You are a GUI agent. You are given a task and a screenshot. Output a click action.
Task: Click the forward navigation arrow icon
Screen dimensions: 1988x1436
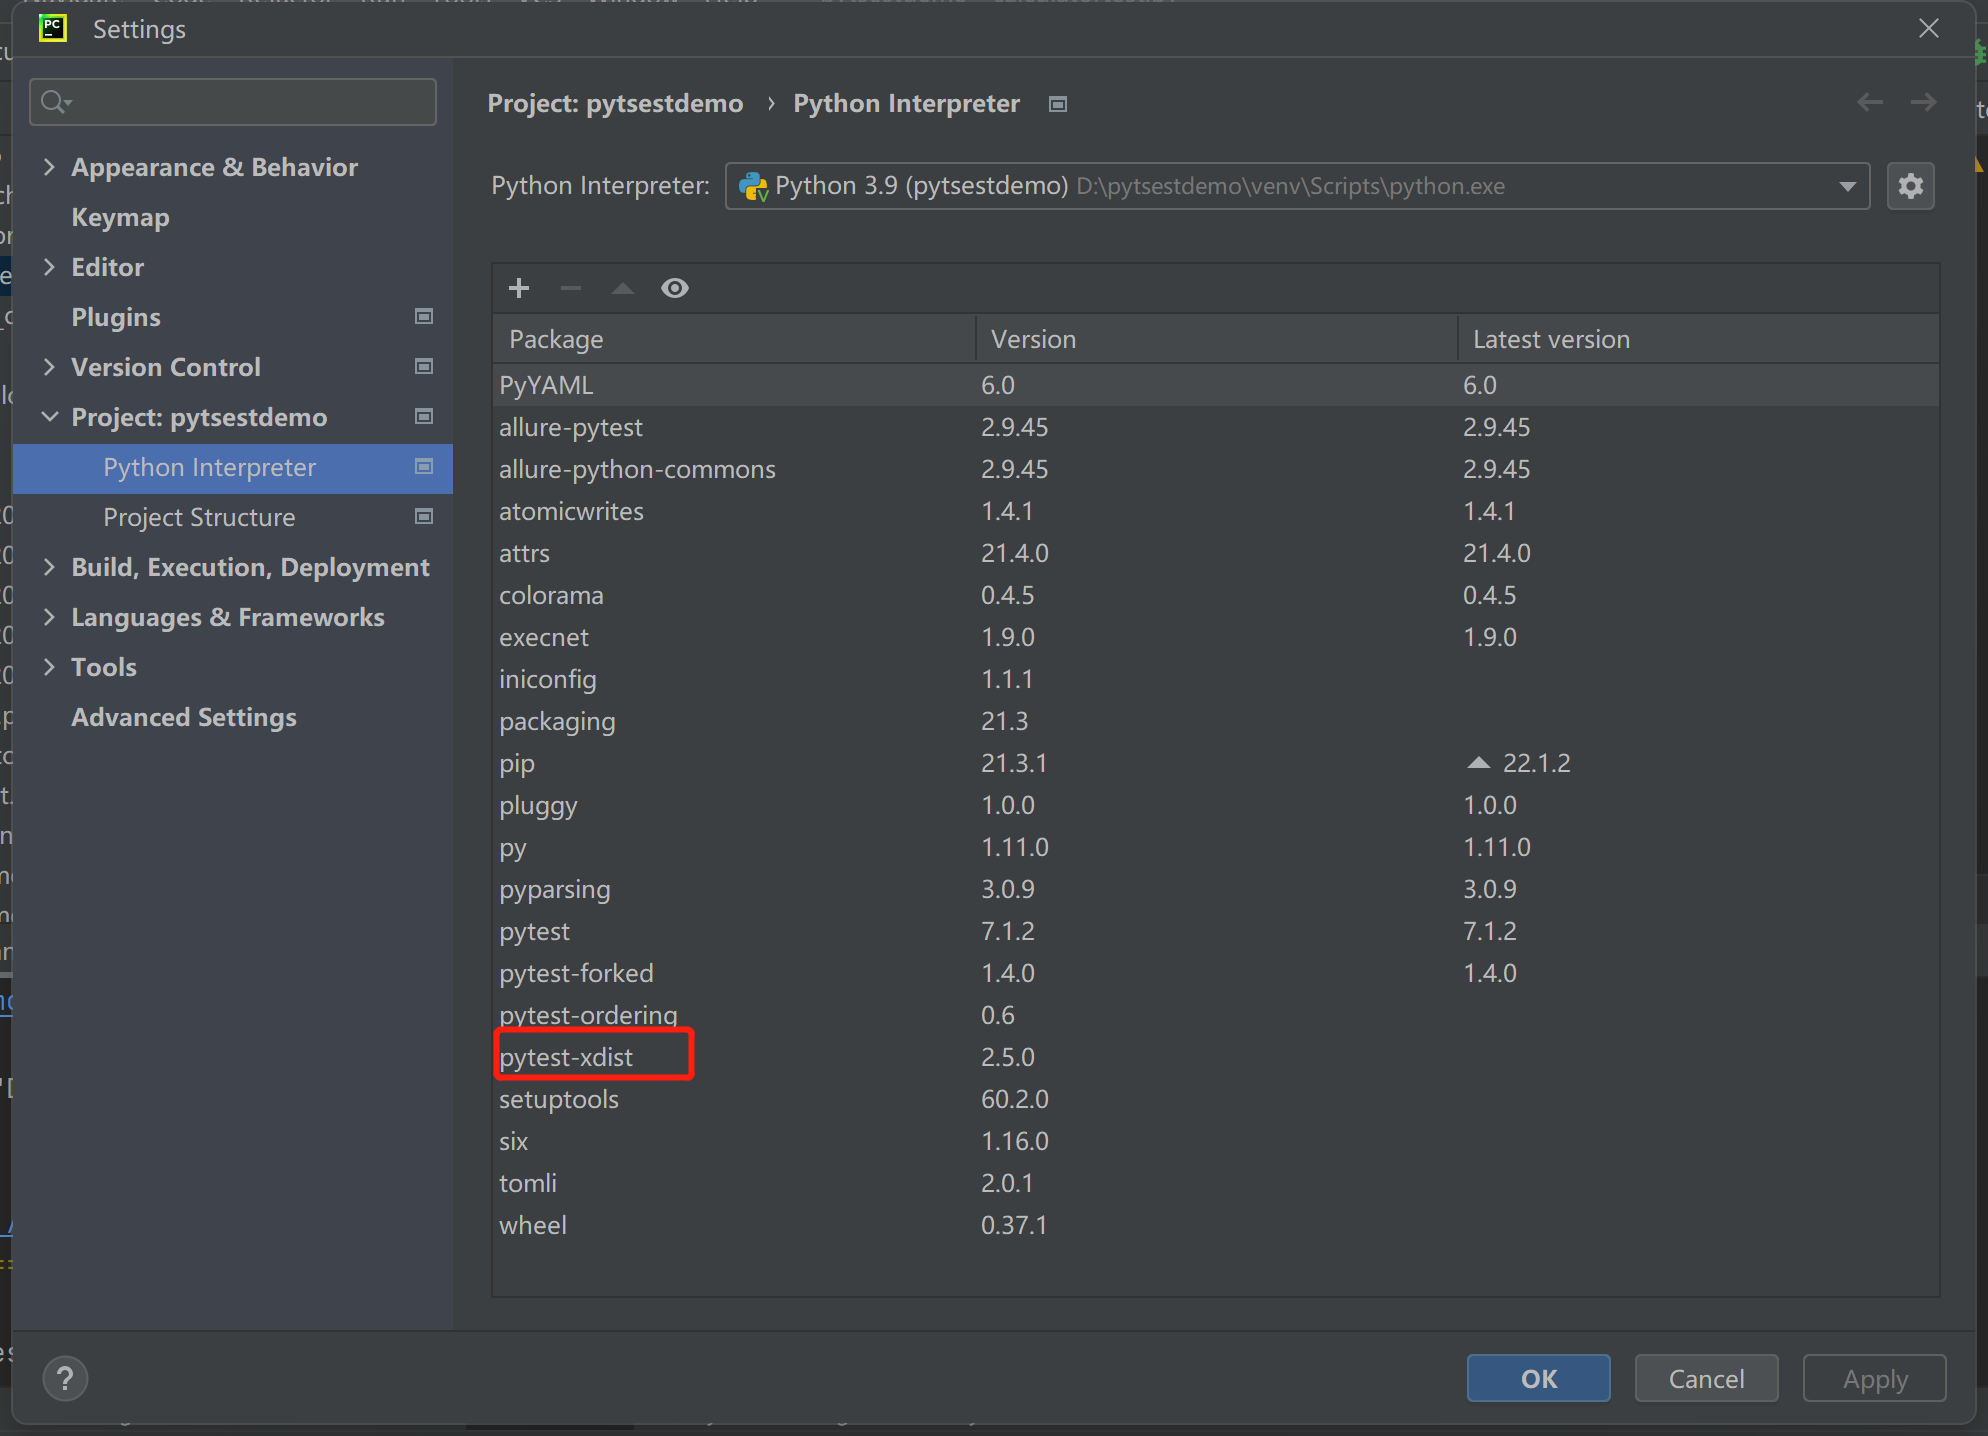pos(1923,103)
